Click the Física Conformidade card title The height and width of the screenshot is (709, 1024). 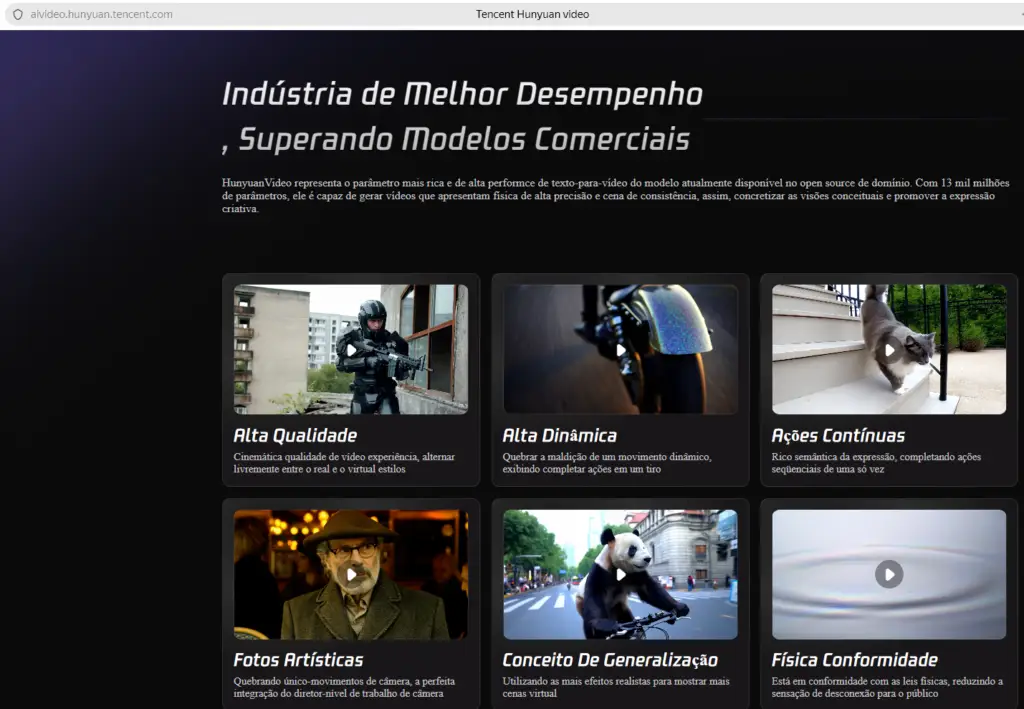(x=854, y=660)
